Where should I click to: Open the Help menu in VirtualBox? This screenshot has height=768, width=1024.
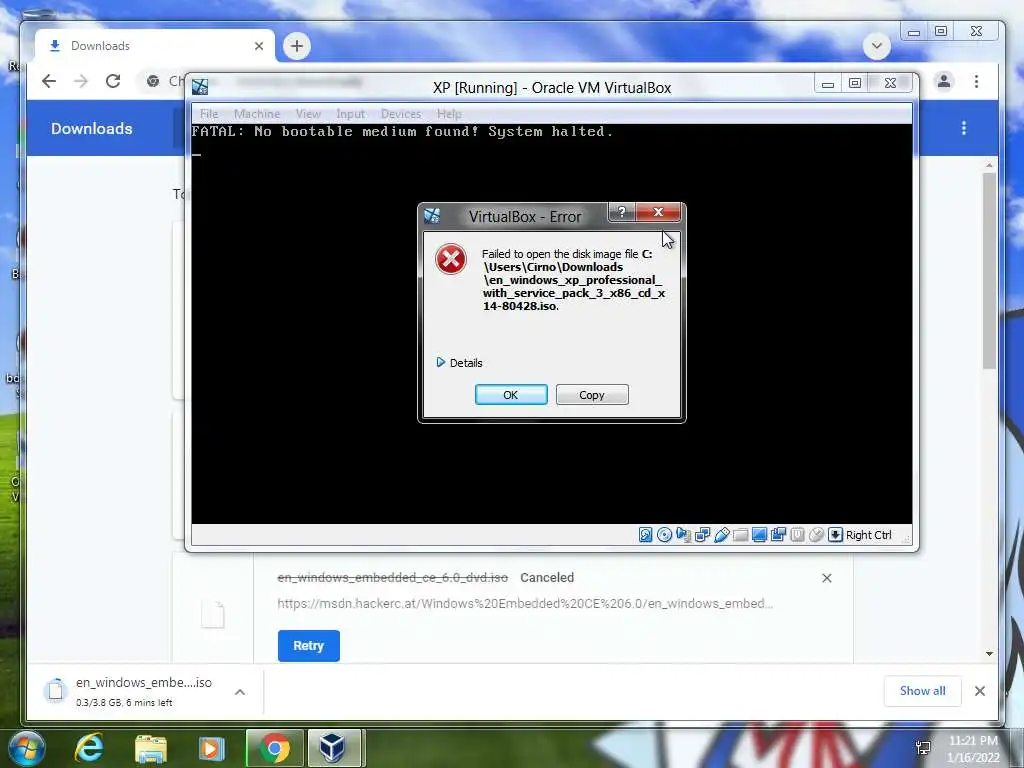point(449,114)
